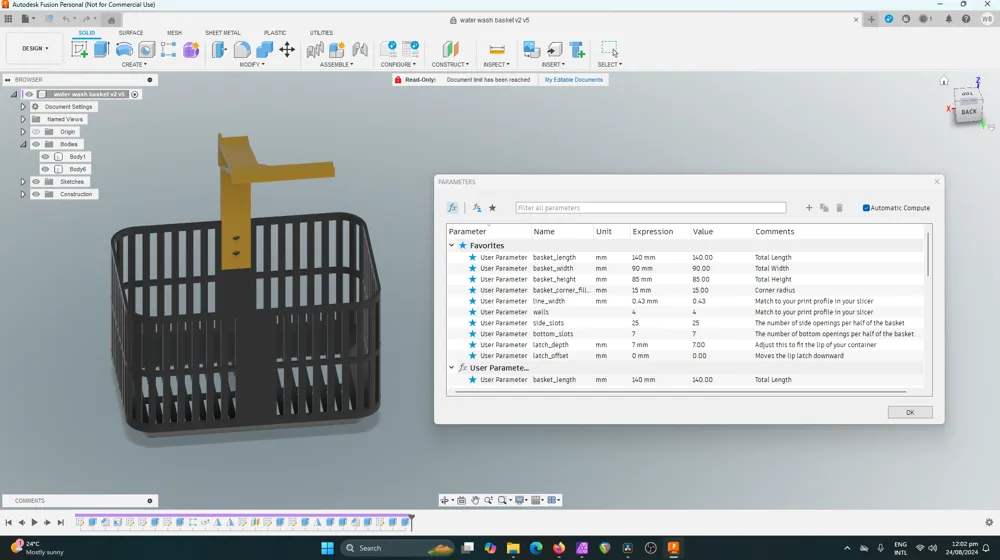Switch to the Surface tab
Screen dimensions: 1000x560
(131, 33)
